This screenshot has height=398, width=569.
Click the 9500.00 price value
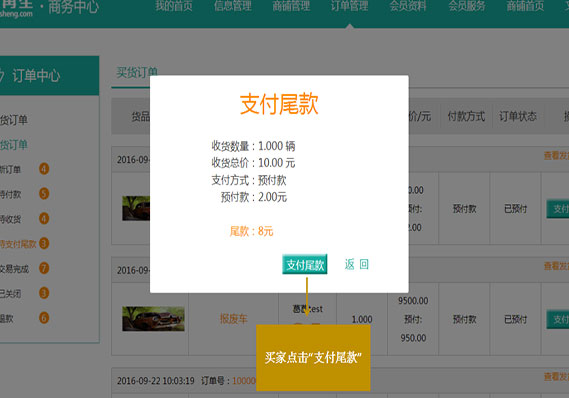click(413, 301)
